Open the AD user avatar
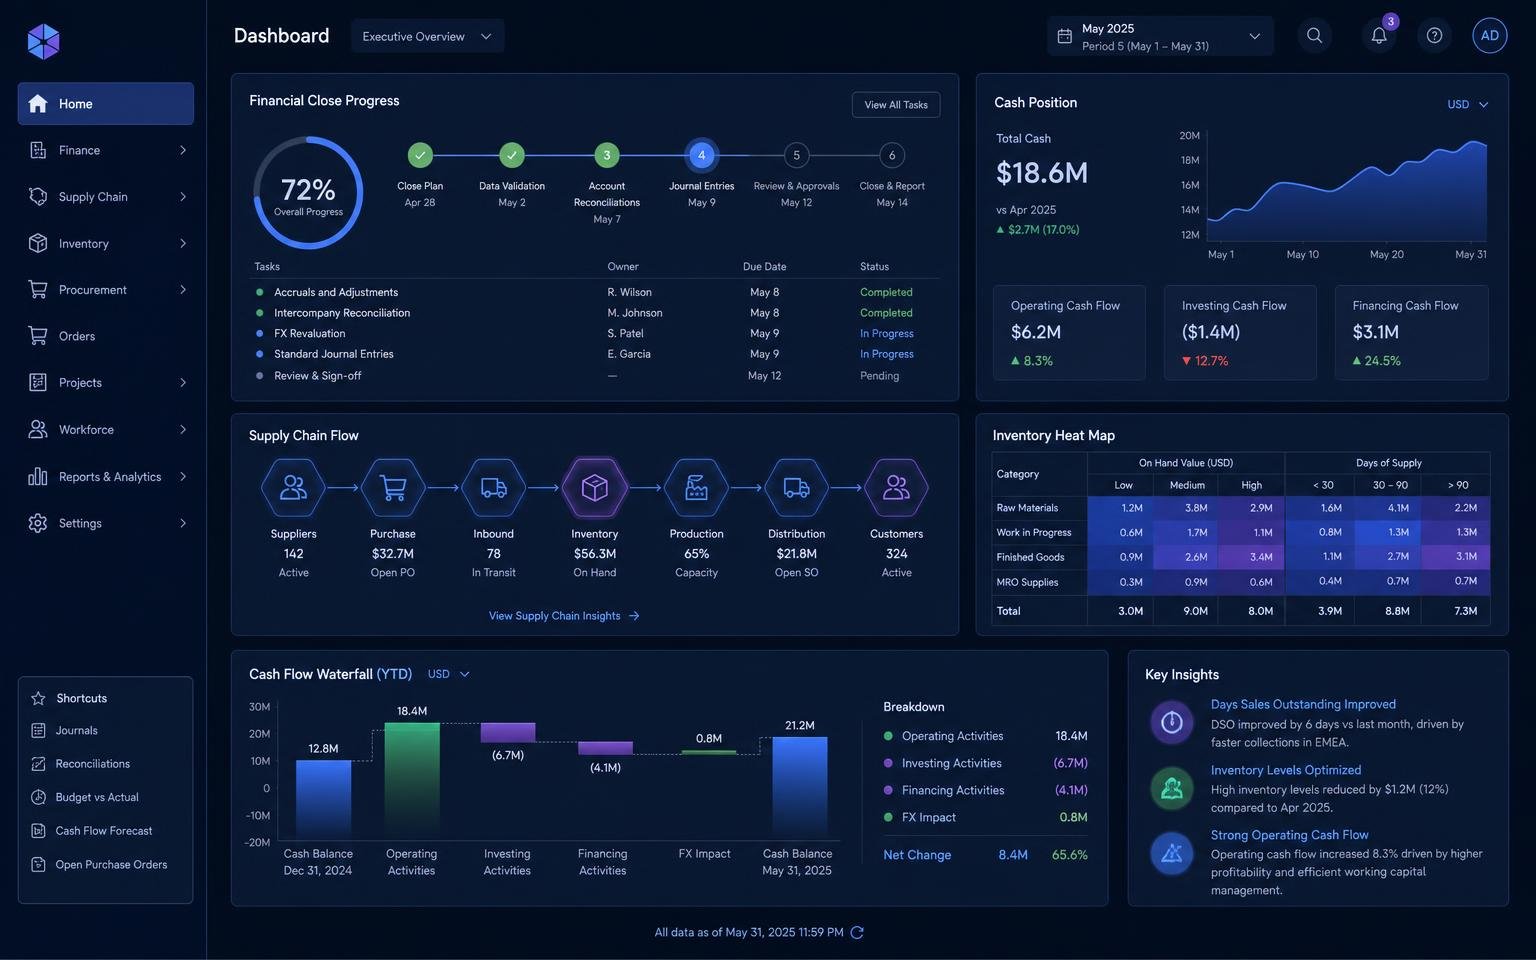Image resolution: width=1536 pixels, height=960 pixels. (1490, 36)
